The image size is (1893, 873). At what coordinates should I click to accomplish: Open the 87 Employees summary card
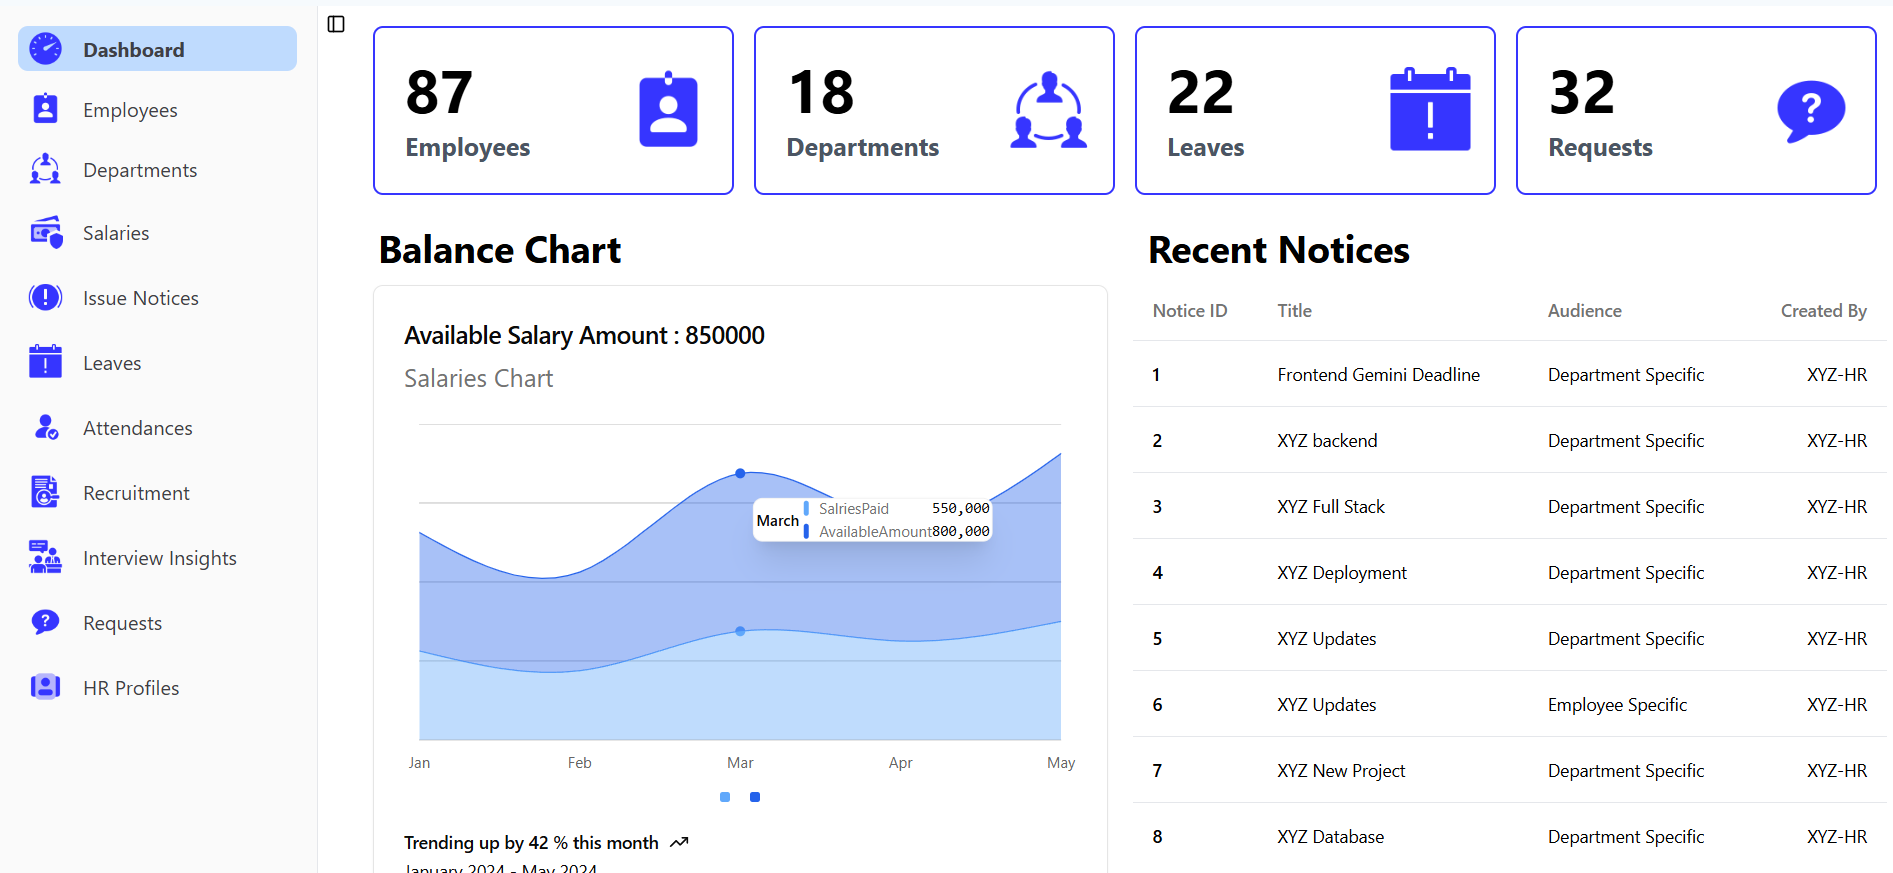pyautogui.click(x=553, y=111)
